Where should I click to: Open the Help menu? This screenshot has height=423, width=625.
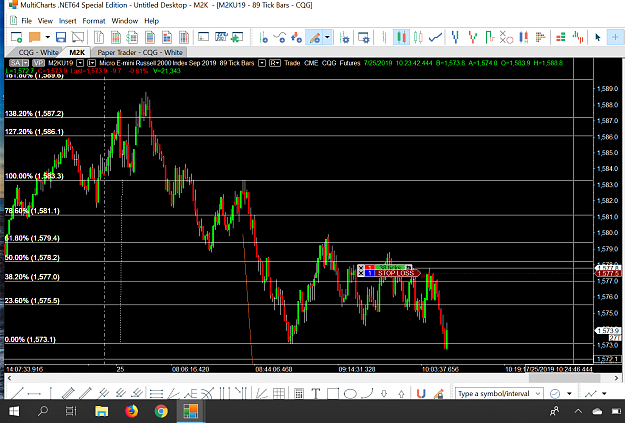(151, 21)
